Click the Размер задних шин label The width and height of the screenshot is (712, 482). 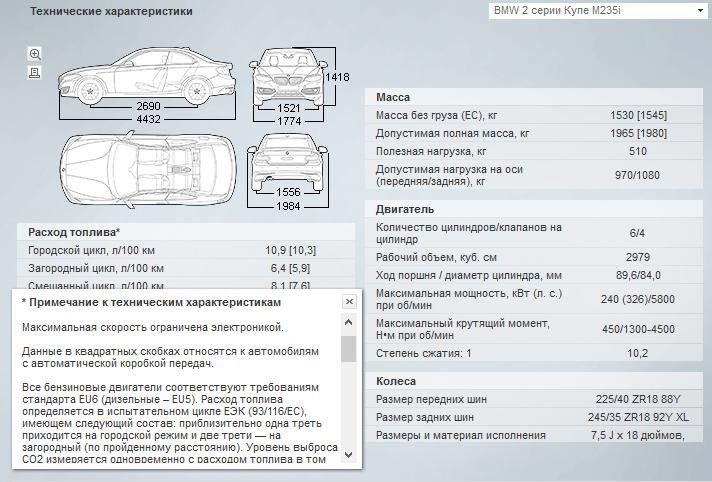pyautogui.click(x=425, y=417)
